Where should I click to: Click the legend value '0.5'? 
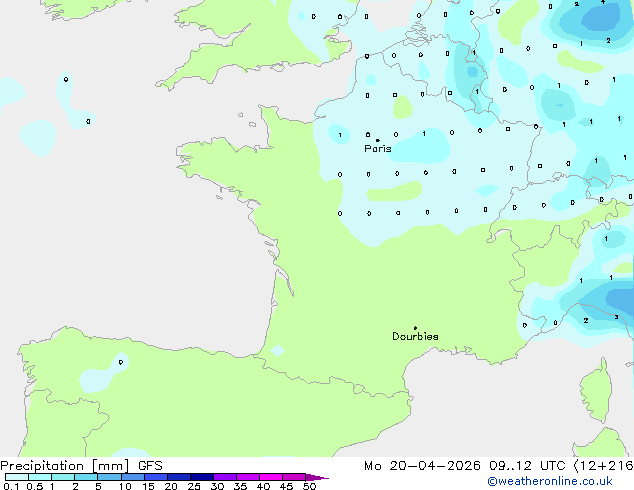point(34,486)
